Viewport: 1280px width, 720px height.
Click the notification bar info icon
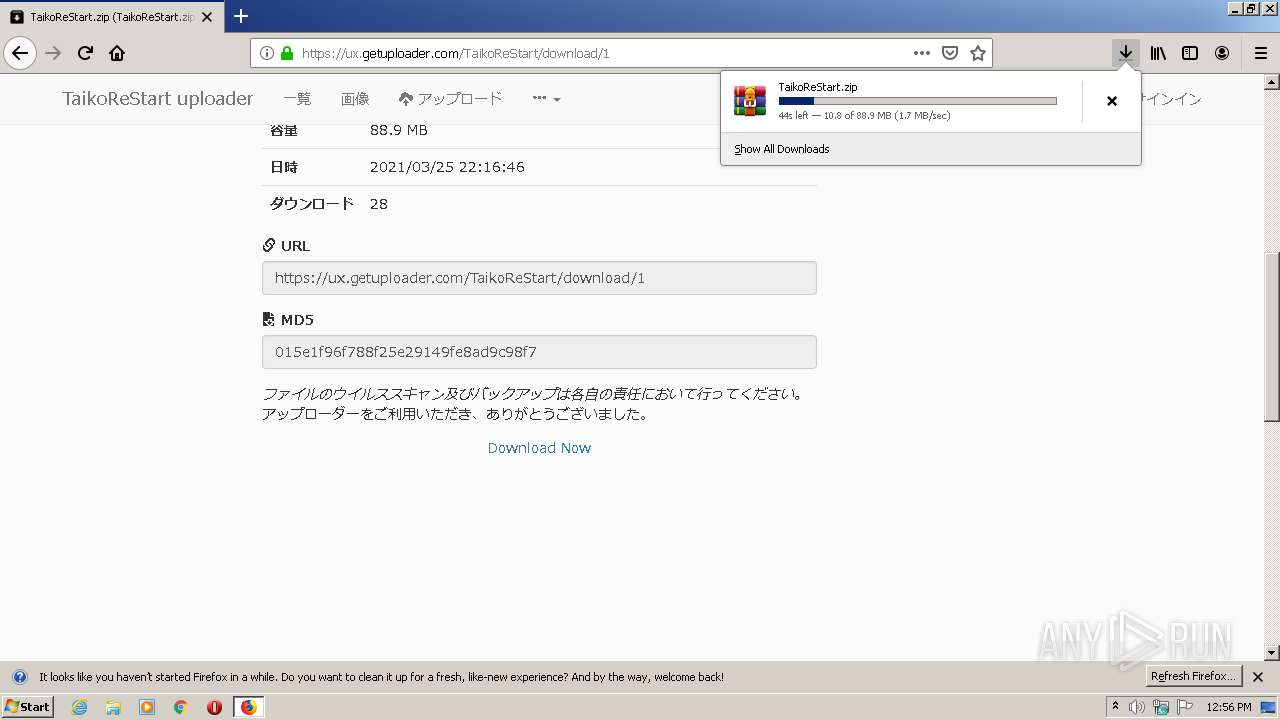pyautogui.click(x=19, y=677)
